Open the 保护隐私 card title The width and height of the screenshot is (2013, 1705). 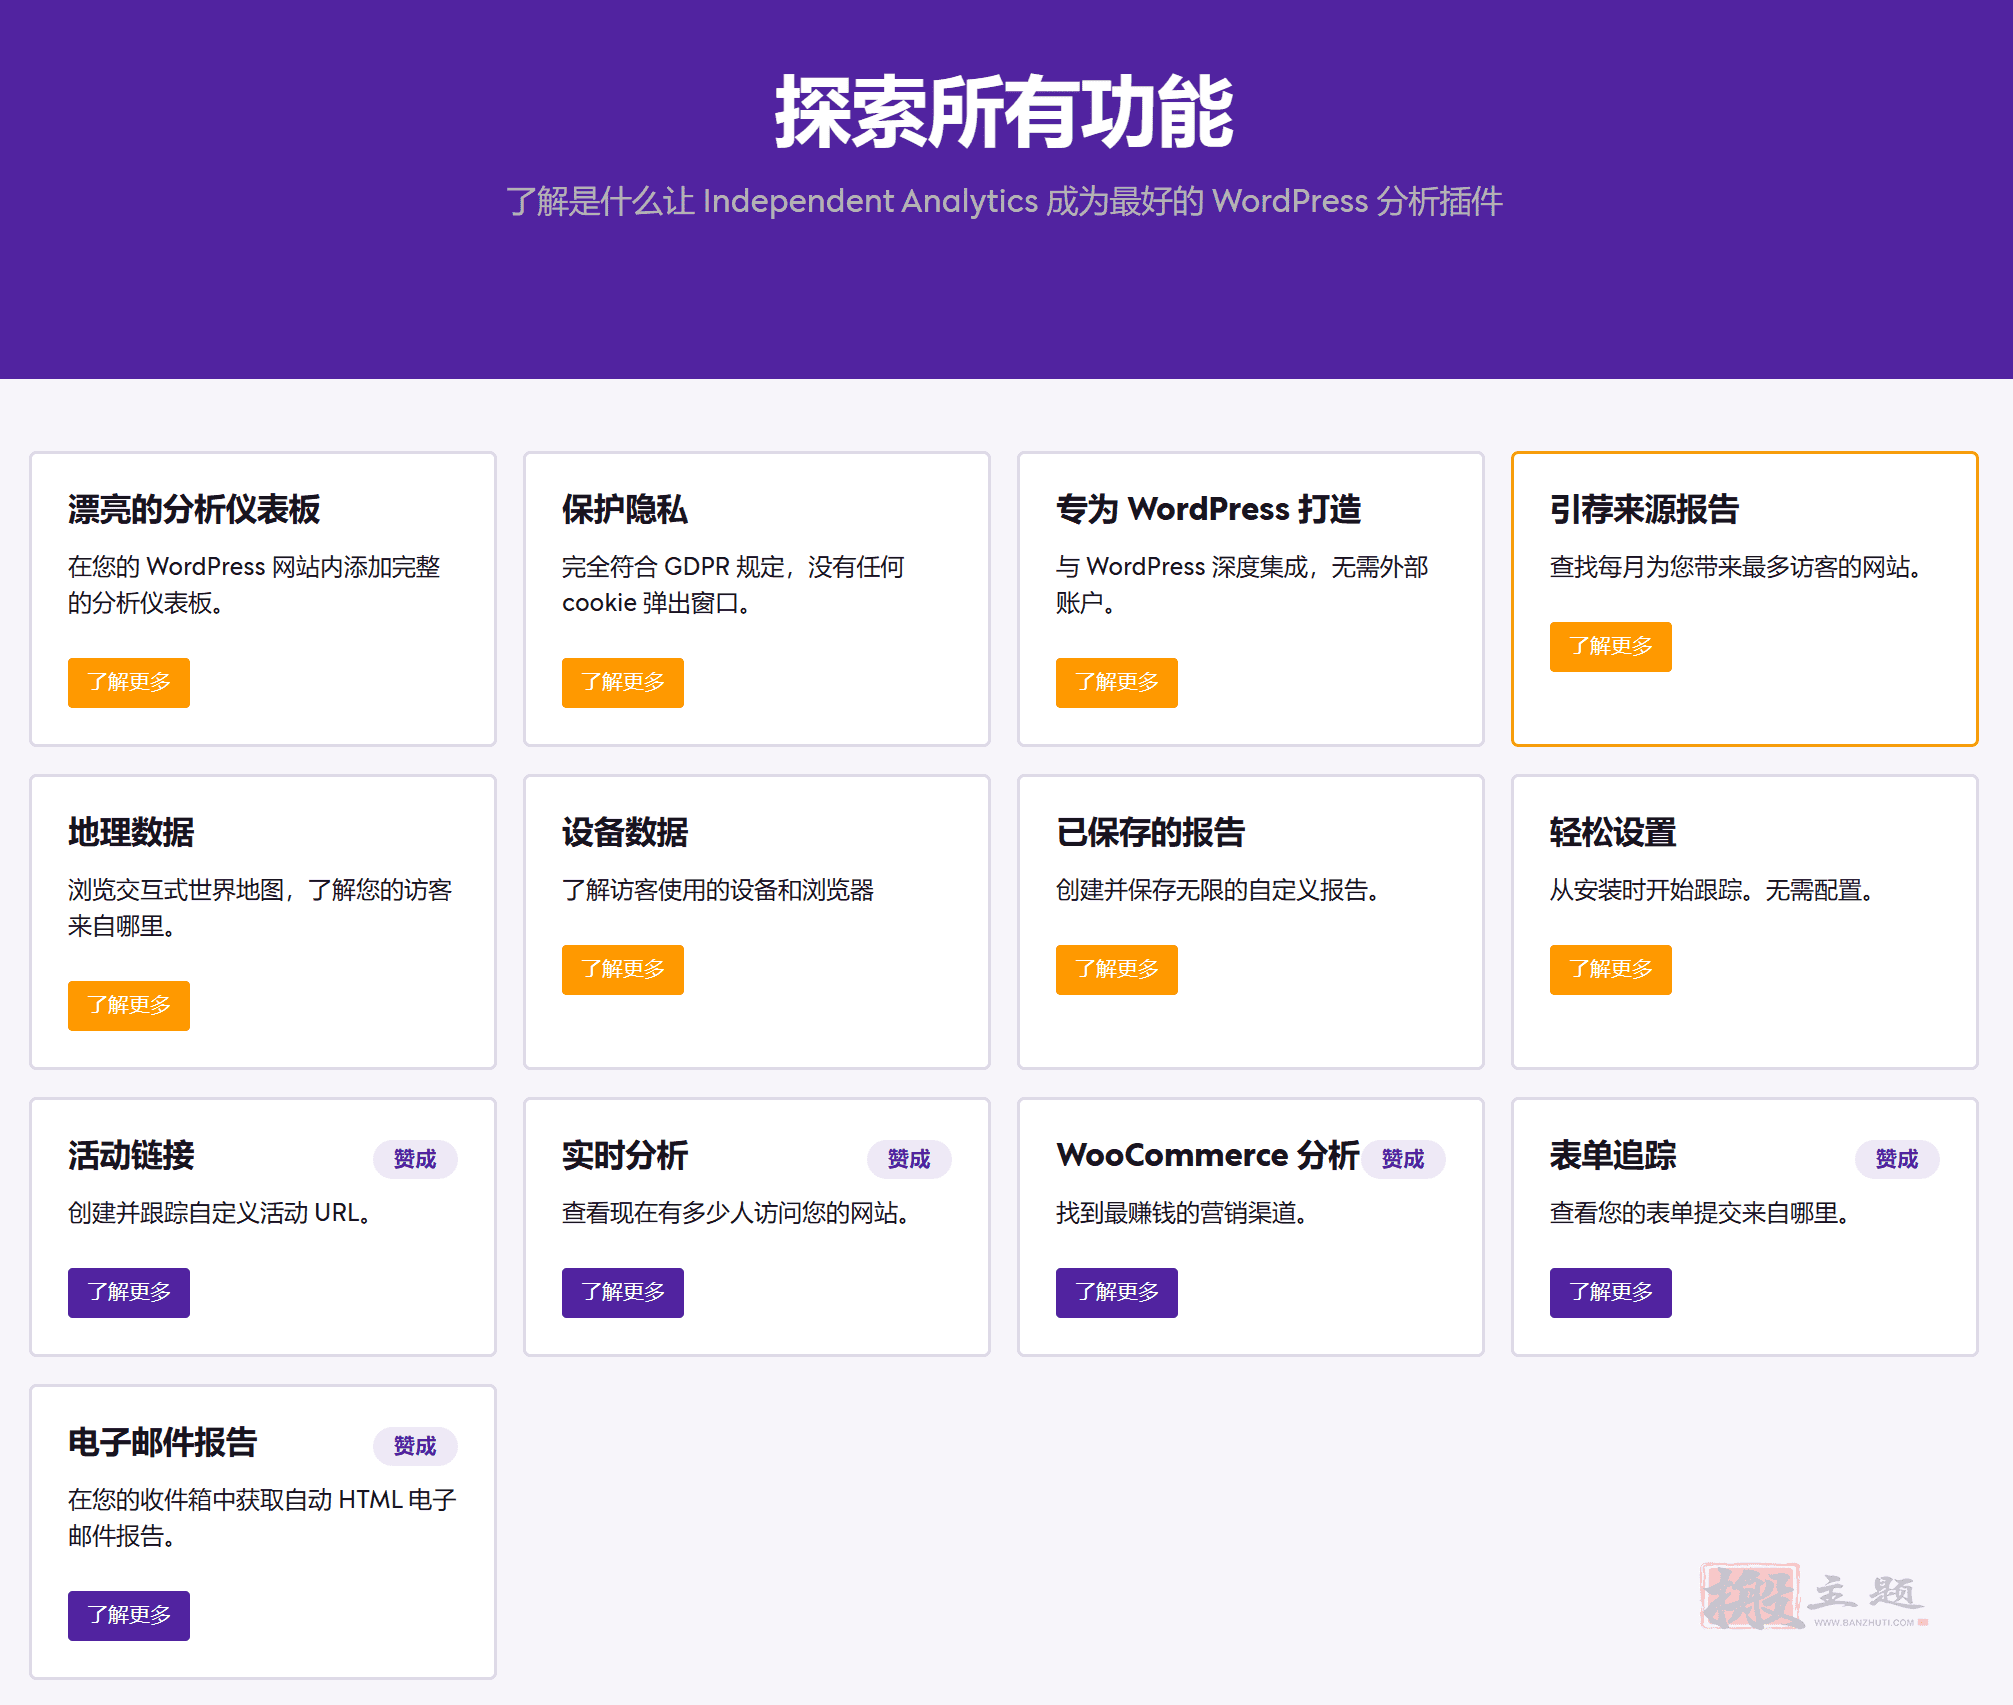point(625,510)
